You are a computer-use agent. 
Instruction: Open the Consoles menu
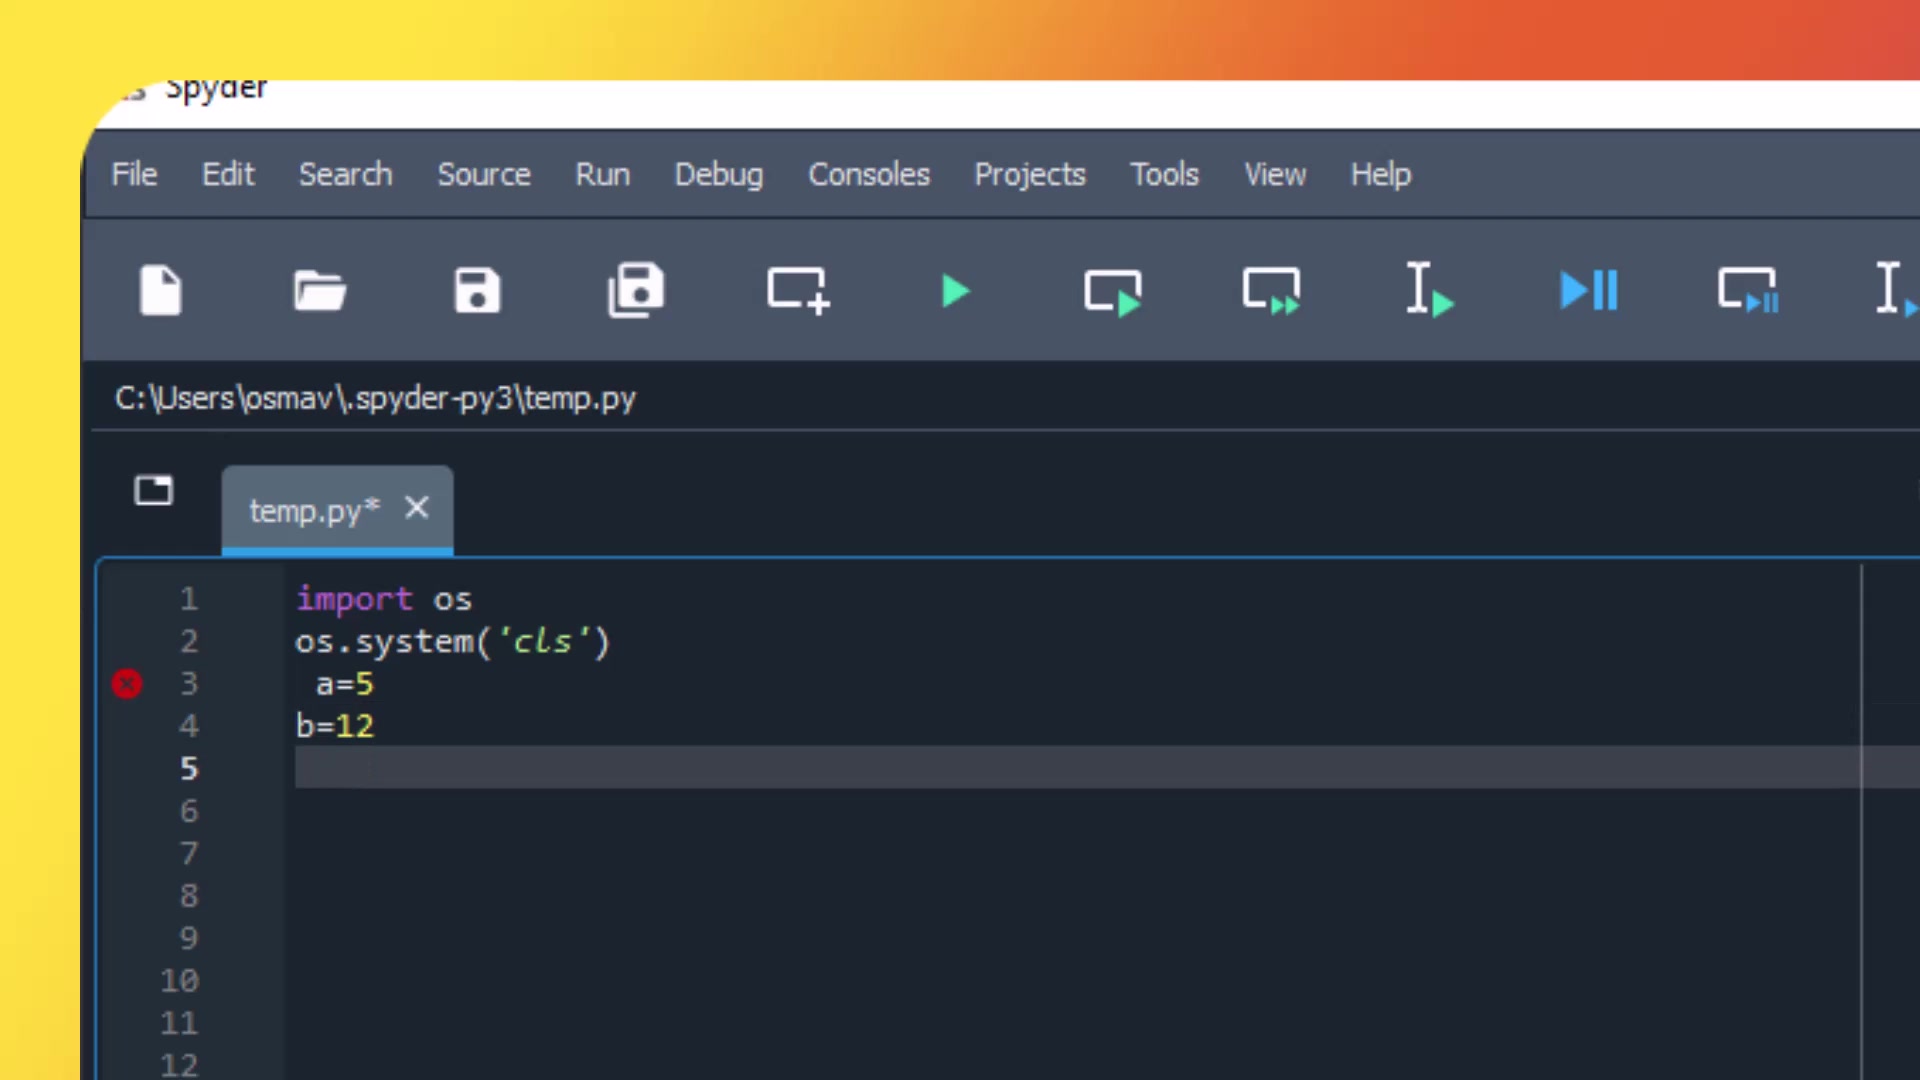pos(868,174)
